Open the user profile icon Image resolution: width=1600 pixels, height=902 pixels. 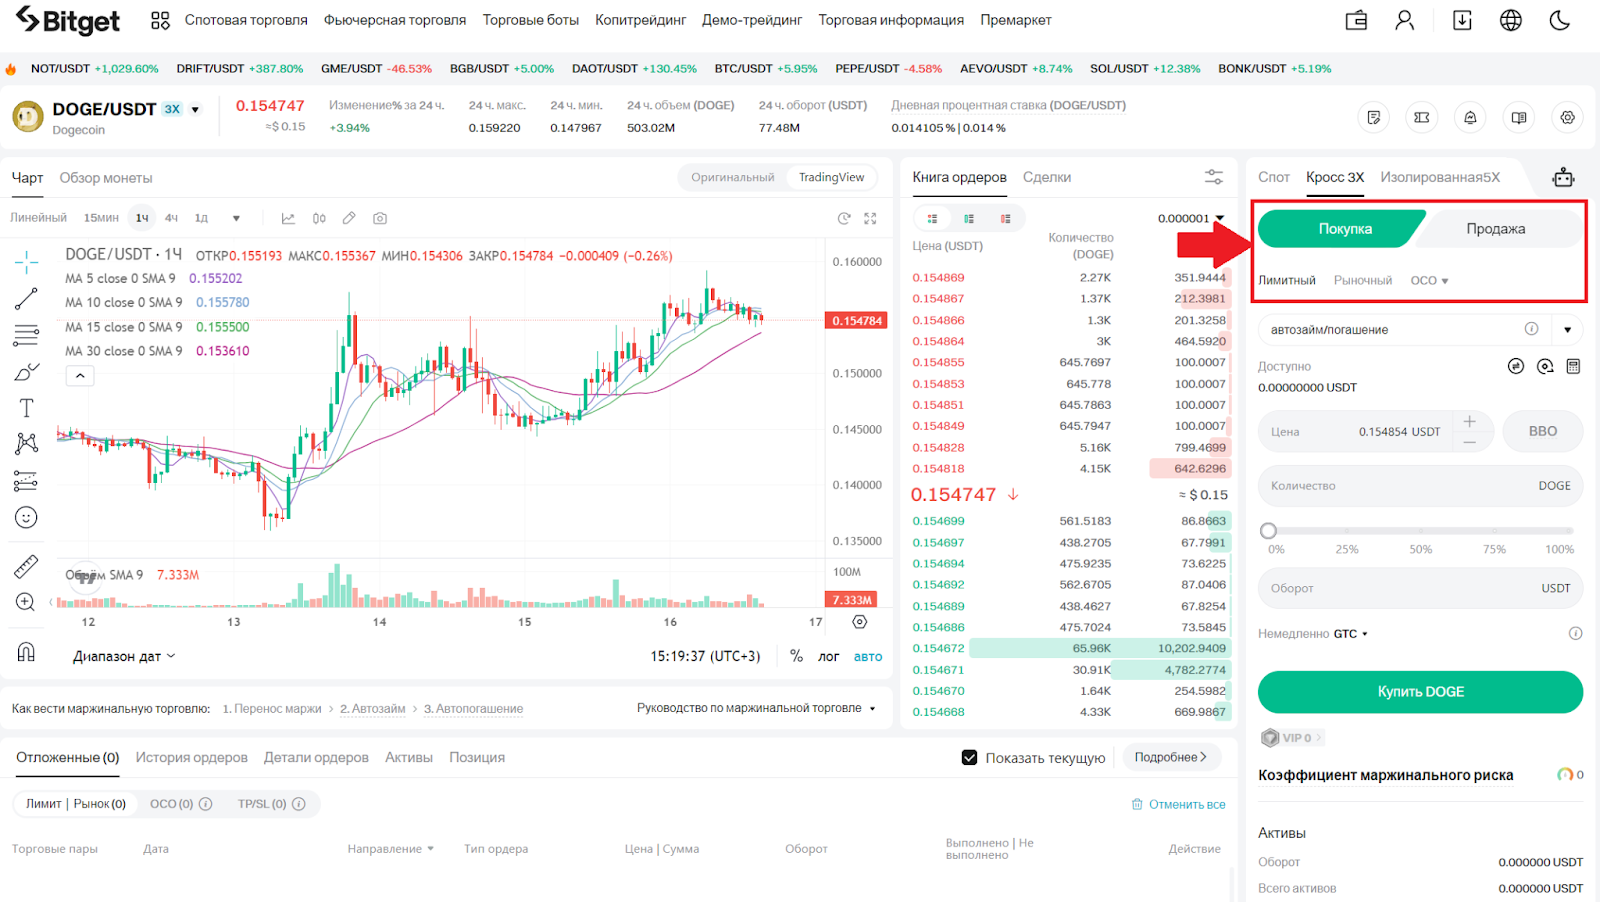1405,20
